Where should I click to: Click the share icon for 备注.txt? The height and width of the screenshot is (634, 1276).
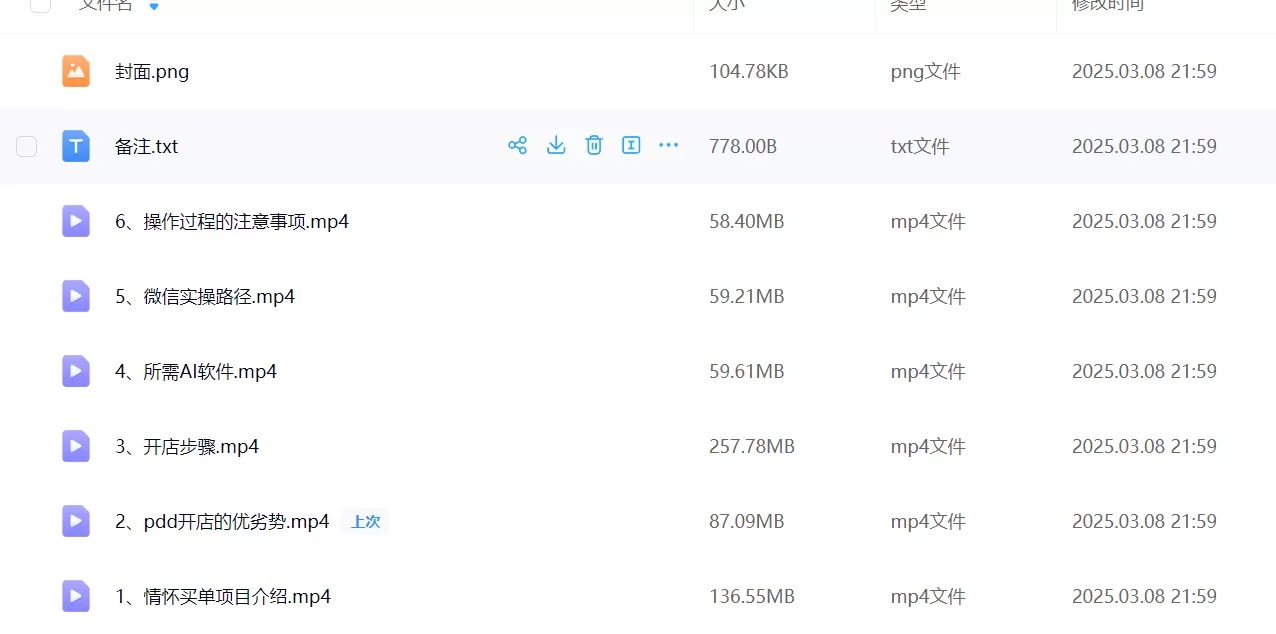pos(517,146)
